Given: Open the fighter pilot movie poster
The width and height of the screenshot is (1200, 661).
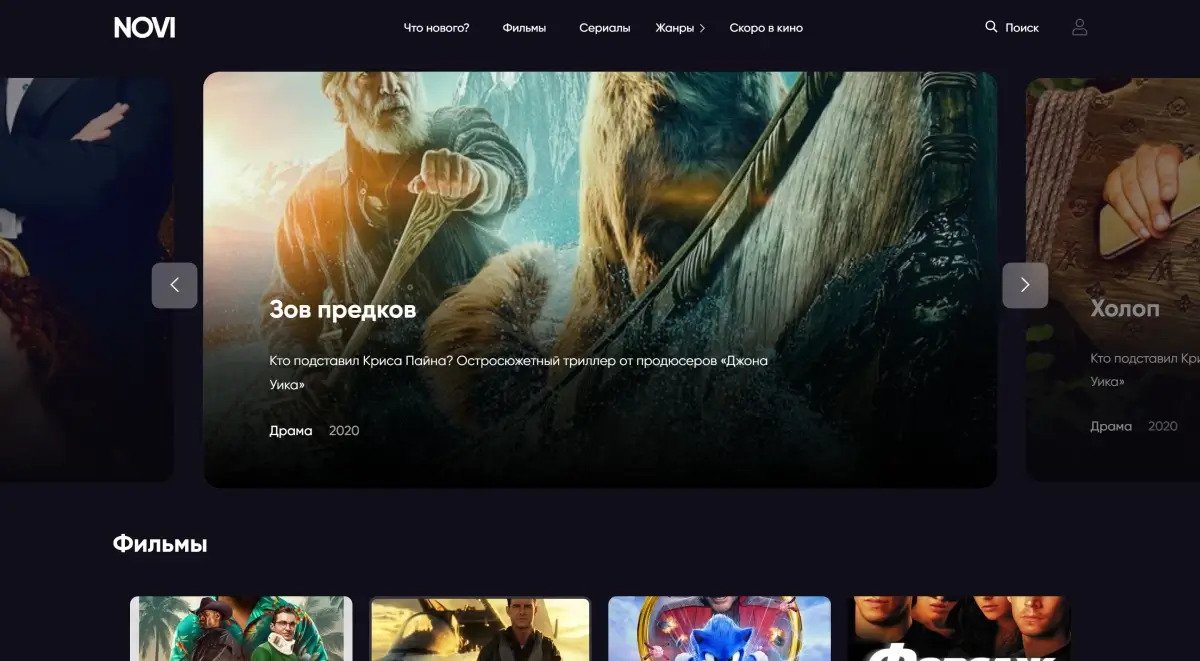Looking at the screenshot, I should coord(480,629).
